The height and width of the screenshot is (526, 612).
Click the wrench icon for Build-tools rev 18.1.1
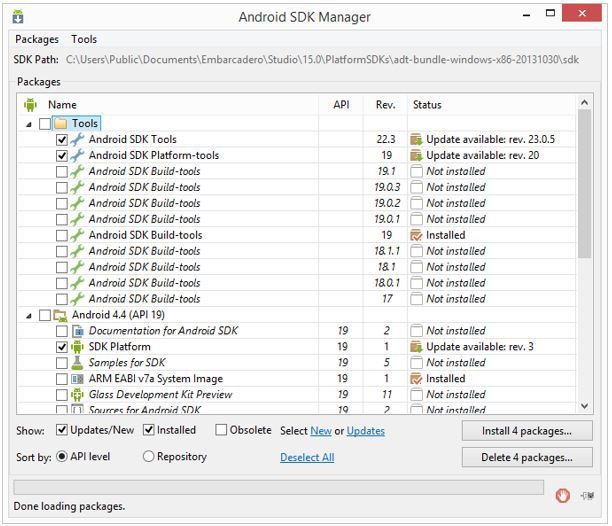click(x=77, y=251)
